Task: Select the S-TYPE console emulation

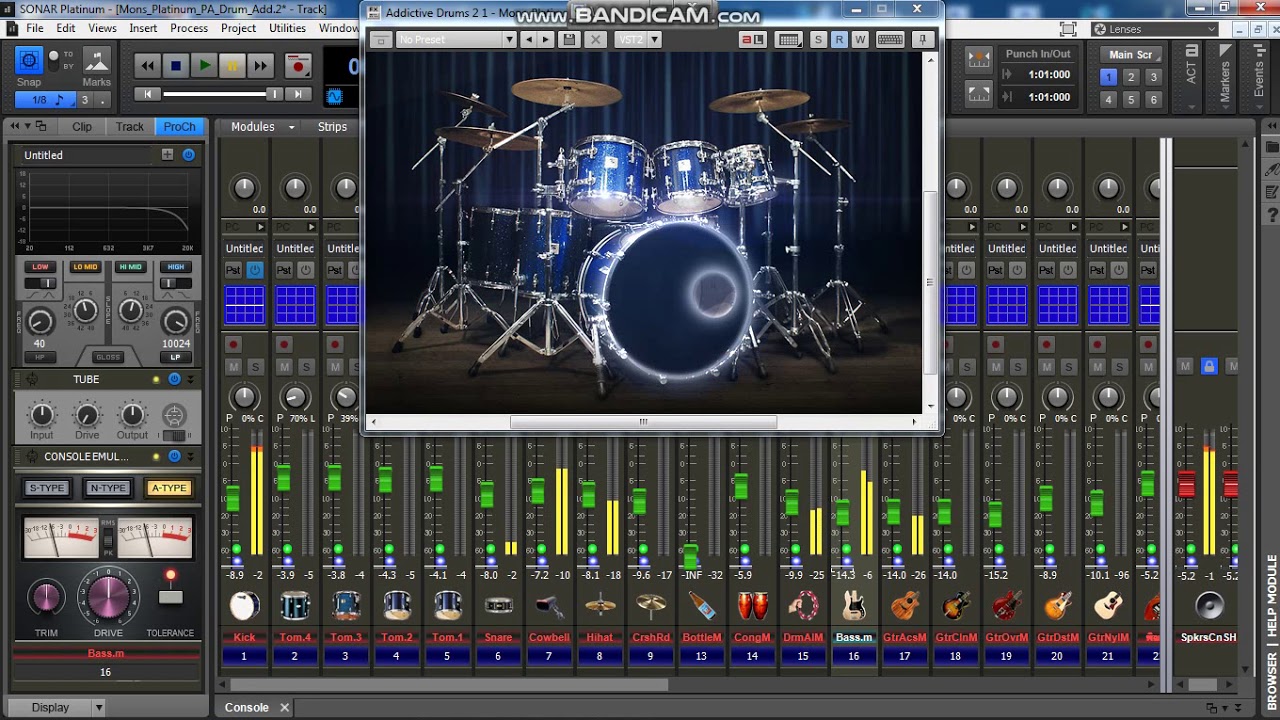Action: click(x=46, y=488)
